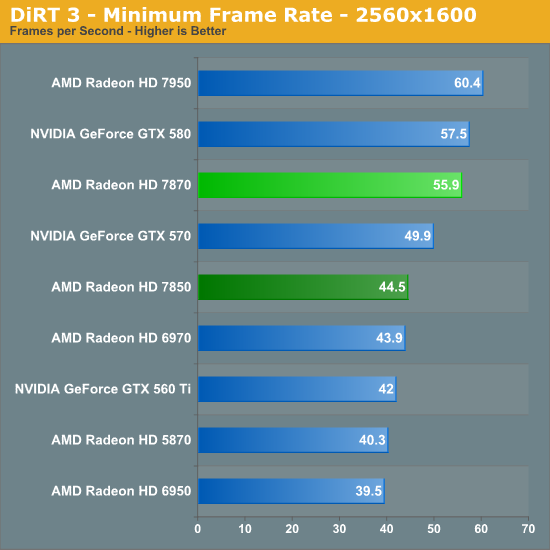Click the axis tick label 60

(x=481, y=529)
